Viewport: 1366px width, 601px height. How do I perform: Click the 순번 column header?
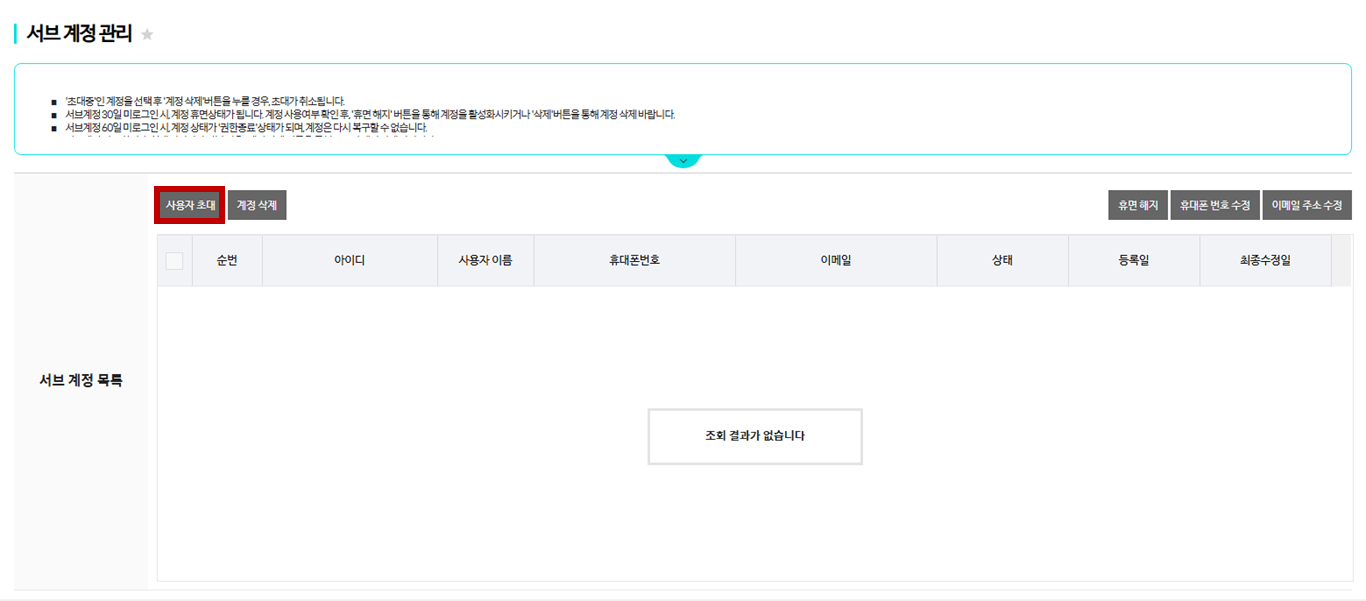227,261
